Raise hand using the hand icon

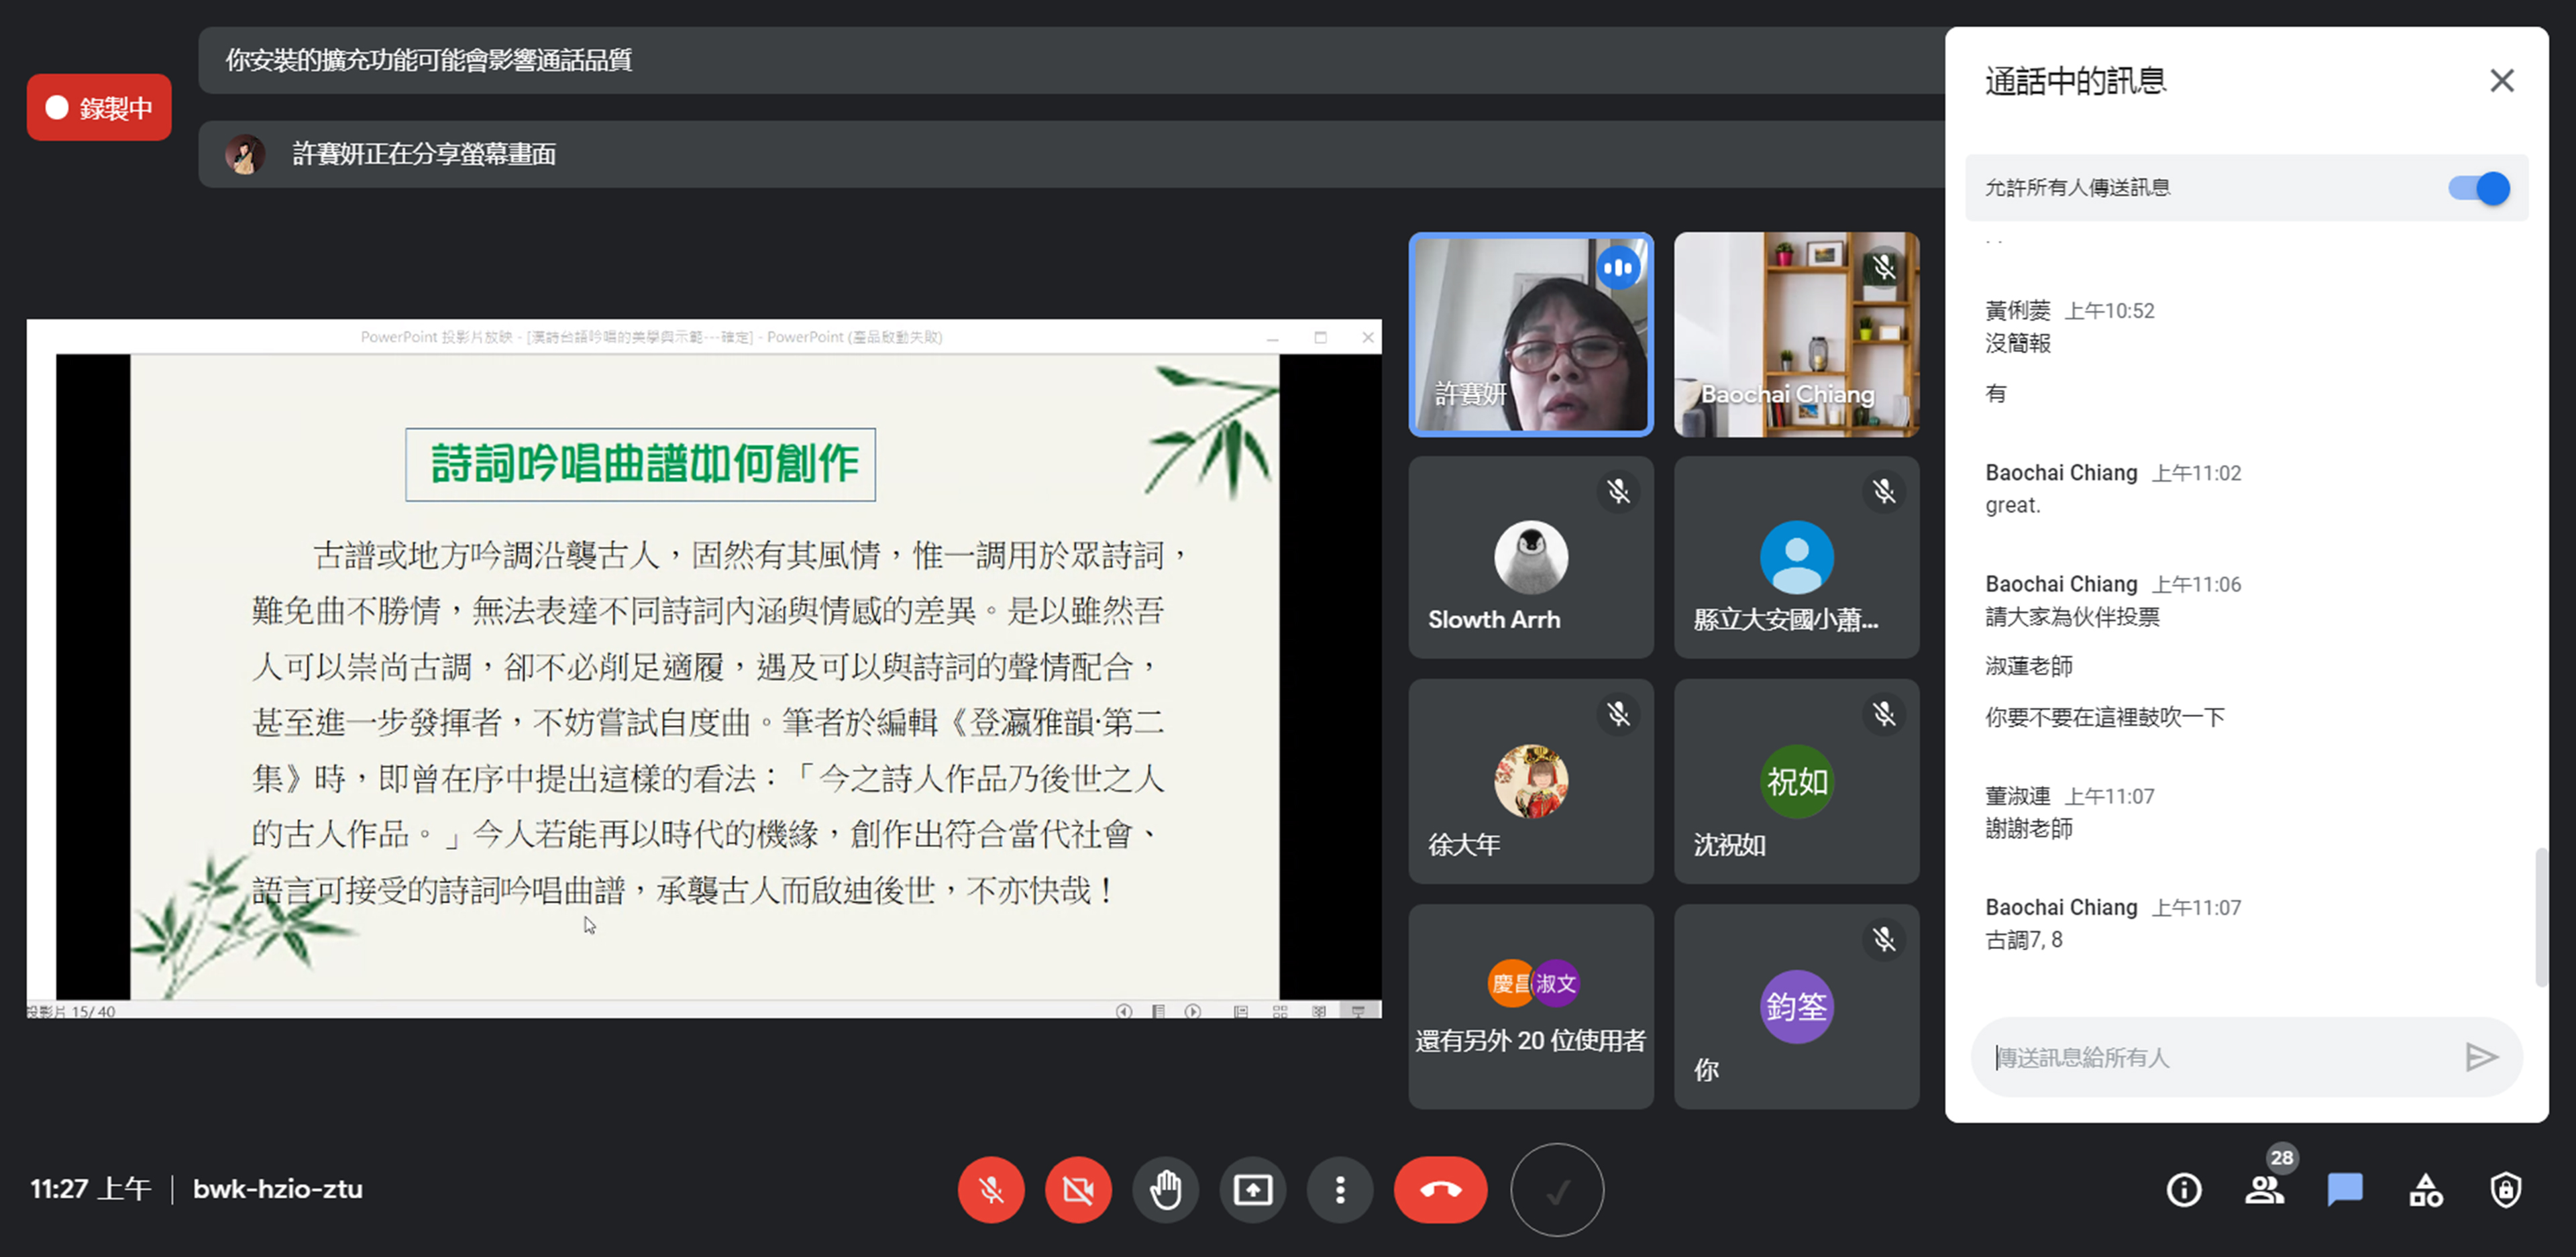(x=1165, y=1189)
